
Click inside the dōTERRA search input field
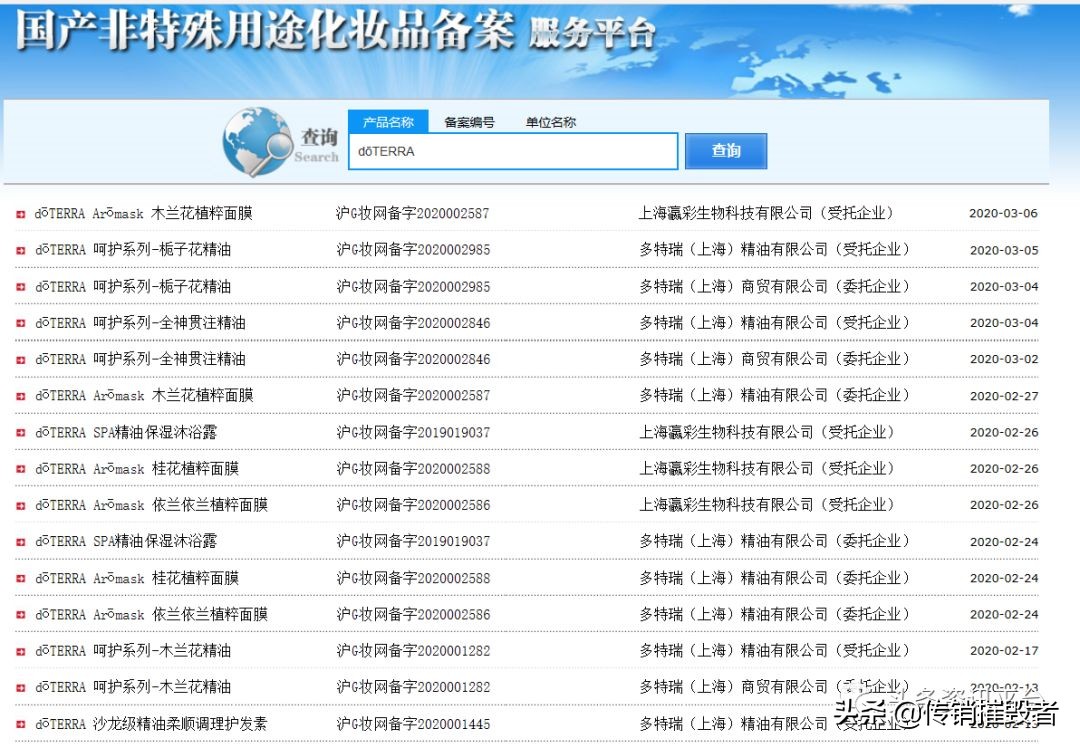pos(512,151)
